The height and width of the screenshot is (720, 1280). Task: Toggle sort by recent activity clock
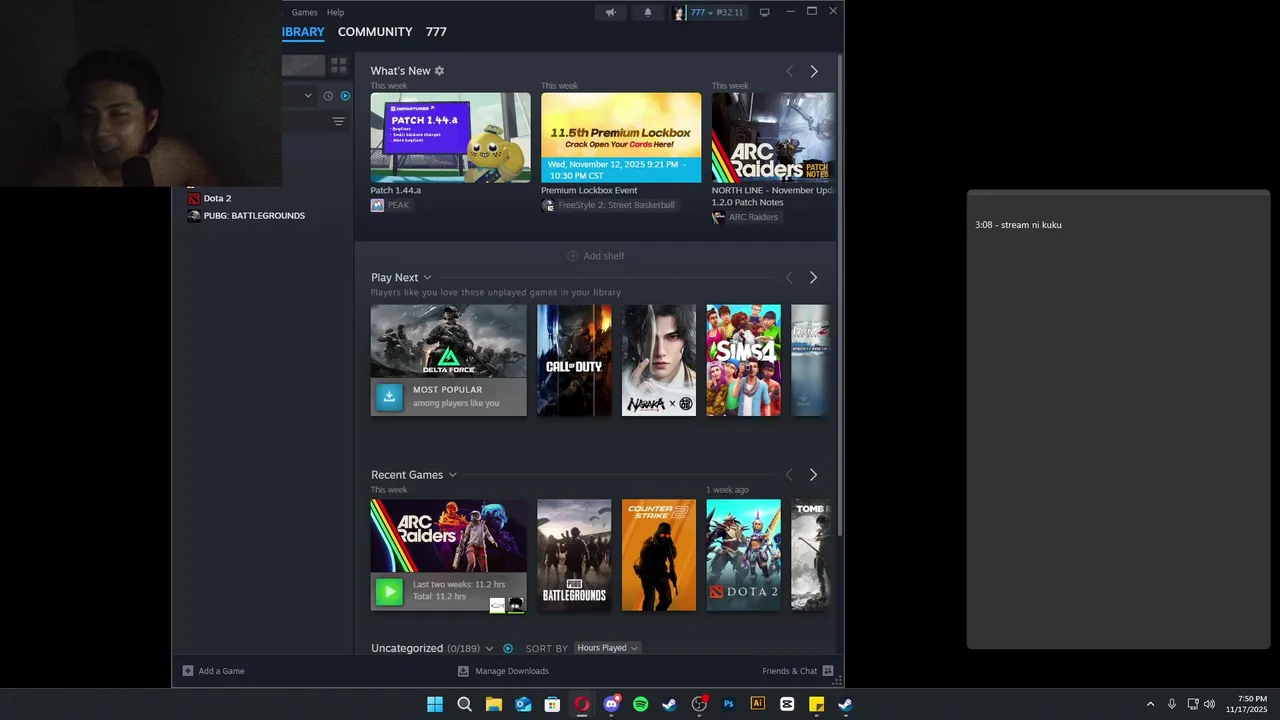pos(327,96)
